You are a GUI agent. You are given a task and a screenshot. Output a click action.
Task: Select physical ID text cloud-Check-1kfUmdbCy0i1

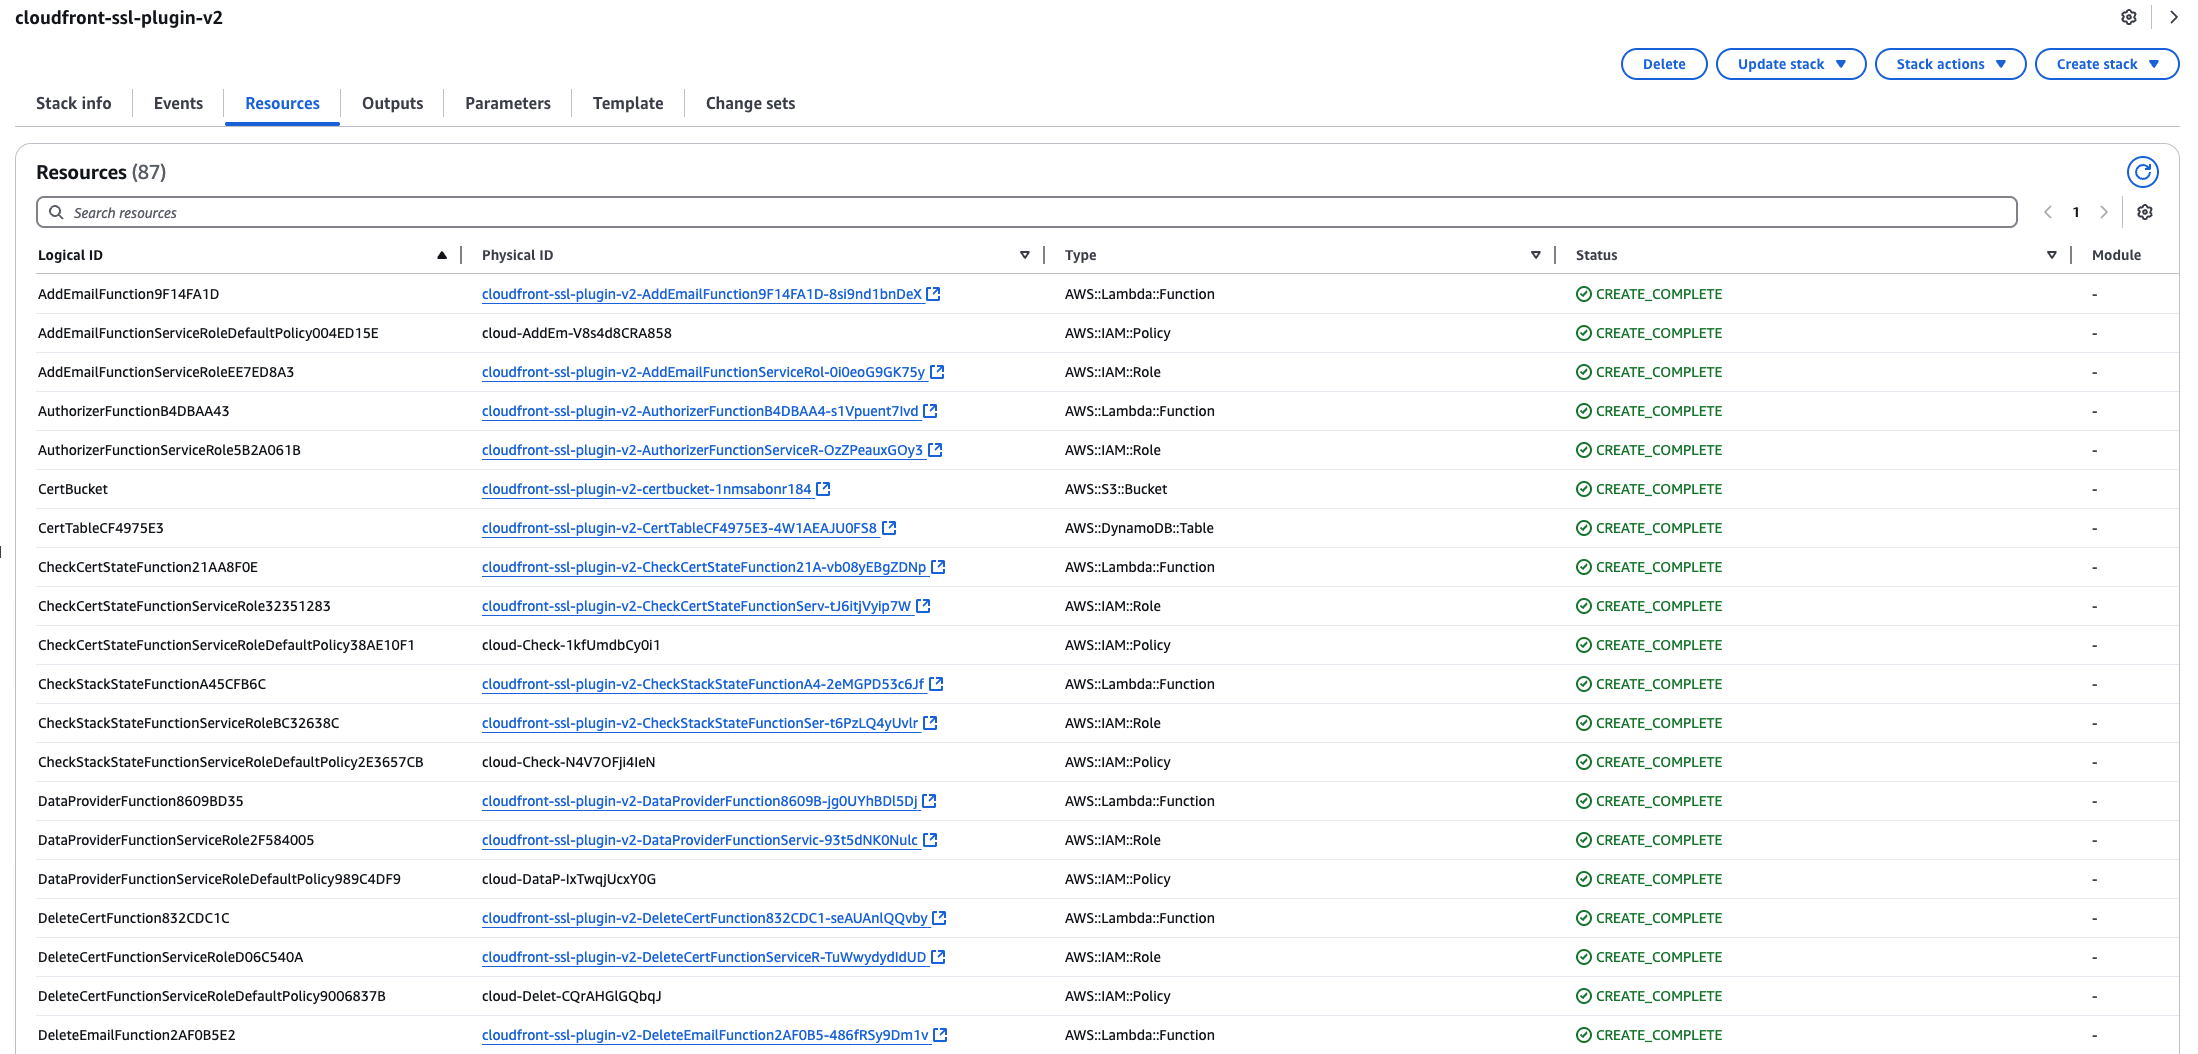click(x=571, y=645)
